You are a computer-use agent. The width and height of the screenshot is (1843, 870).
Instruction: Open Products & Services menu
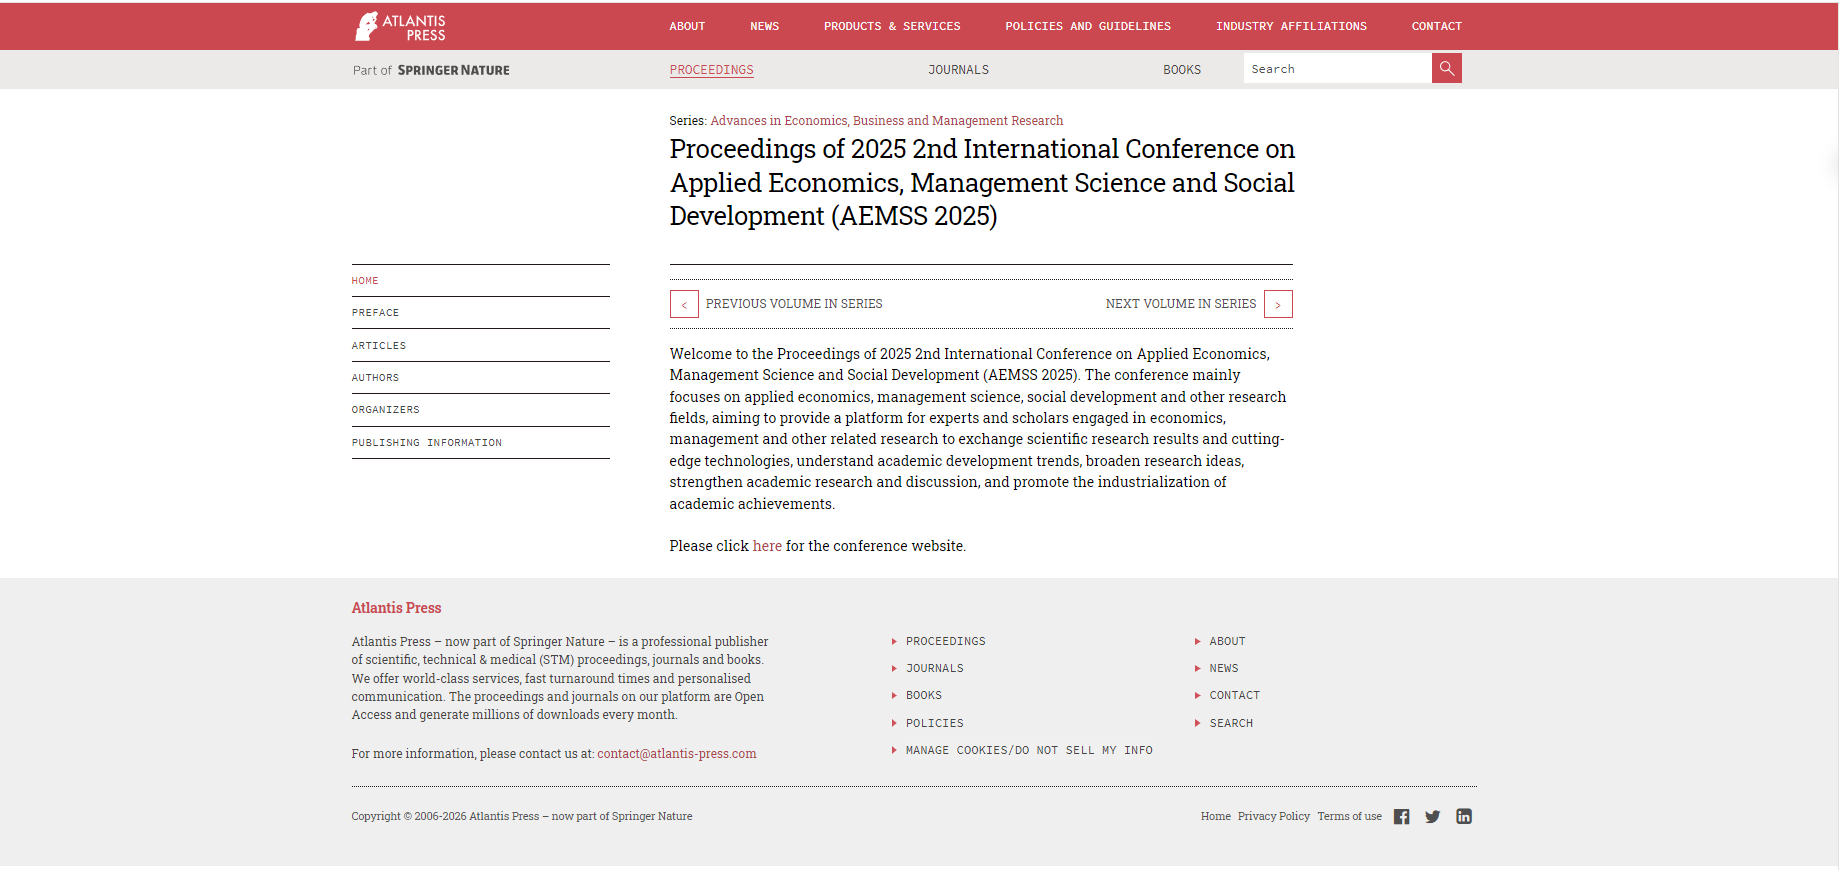pos(891,26)
